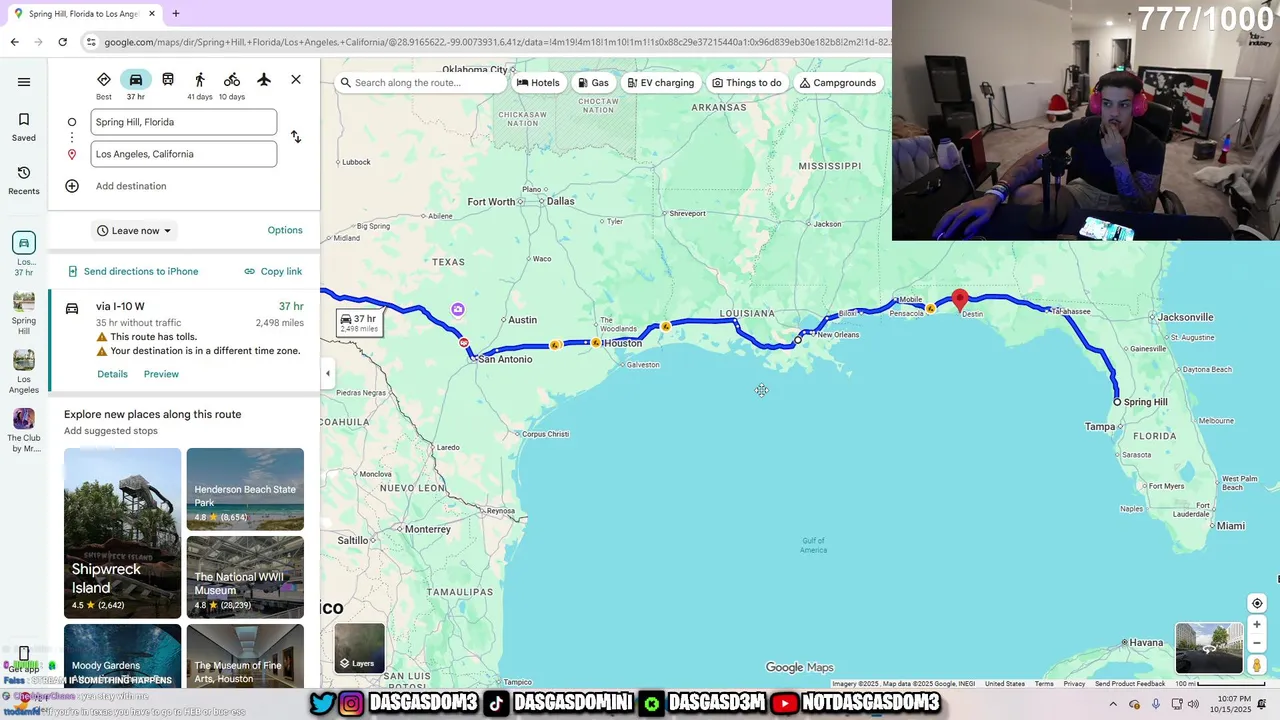Open the Henderson Beach State Park card
1280x720 pixels.
[245, 489]
